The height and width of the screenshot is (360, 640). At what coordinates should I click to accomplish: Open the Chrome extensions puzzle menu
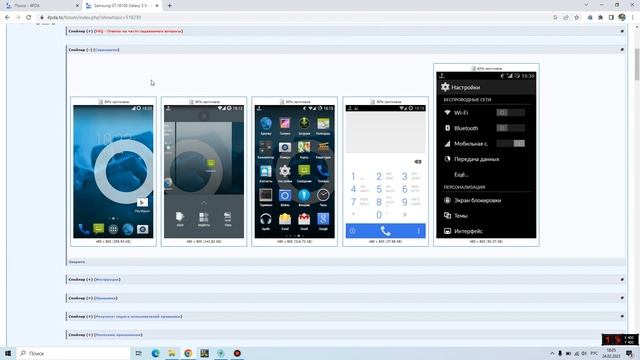click(x=600, y=18)
